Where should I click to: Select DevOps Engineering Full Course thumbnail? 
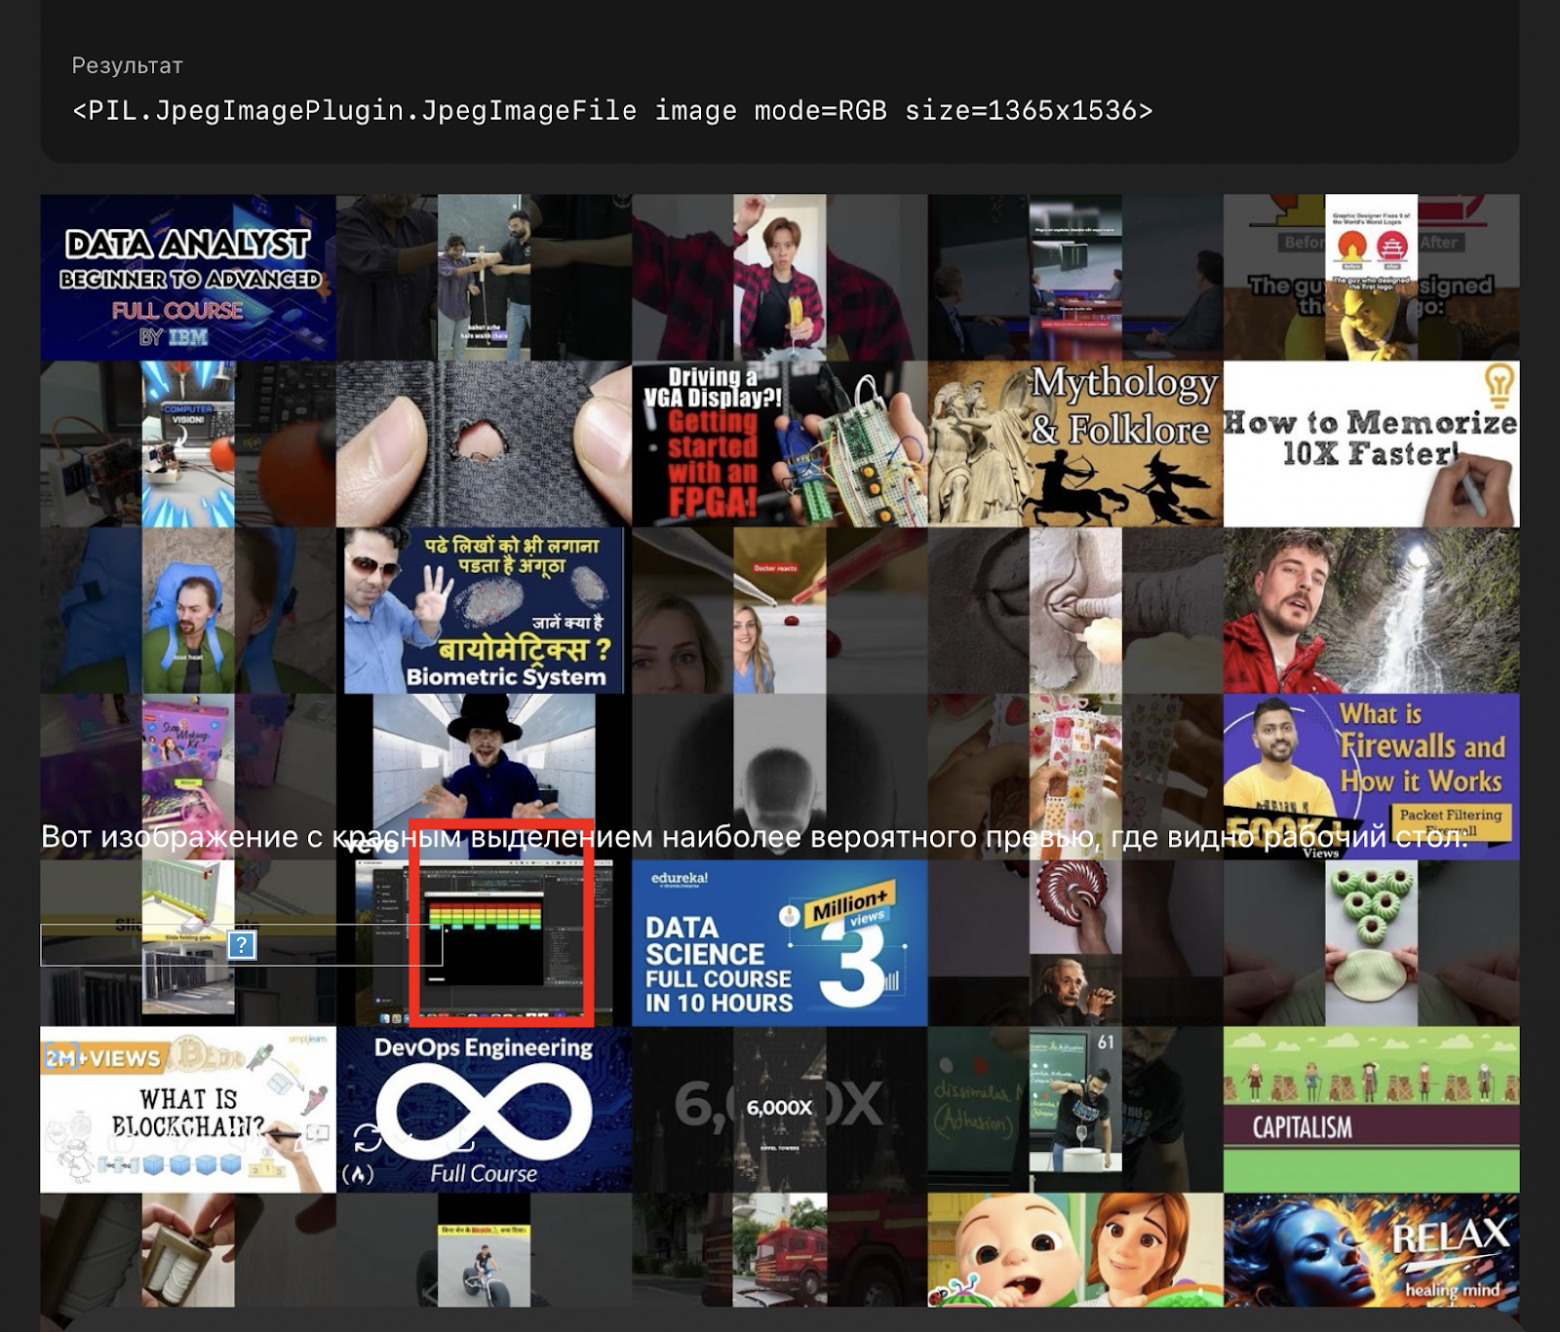pos(484,1110)
